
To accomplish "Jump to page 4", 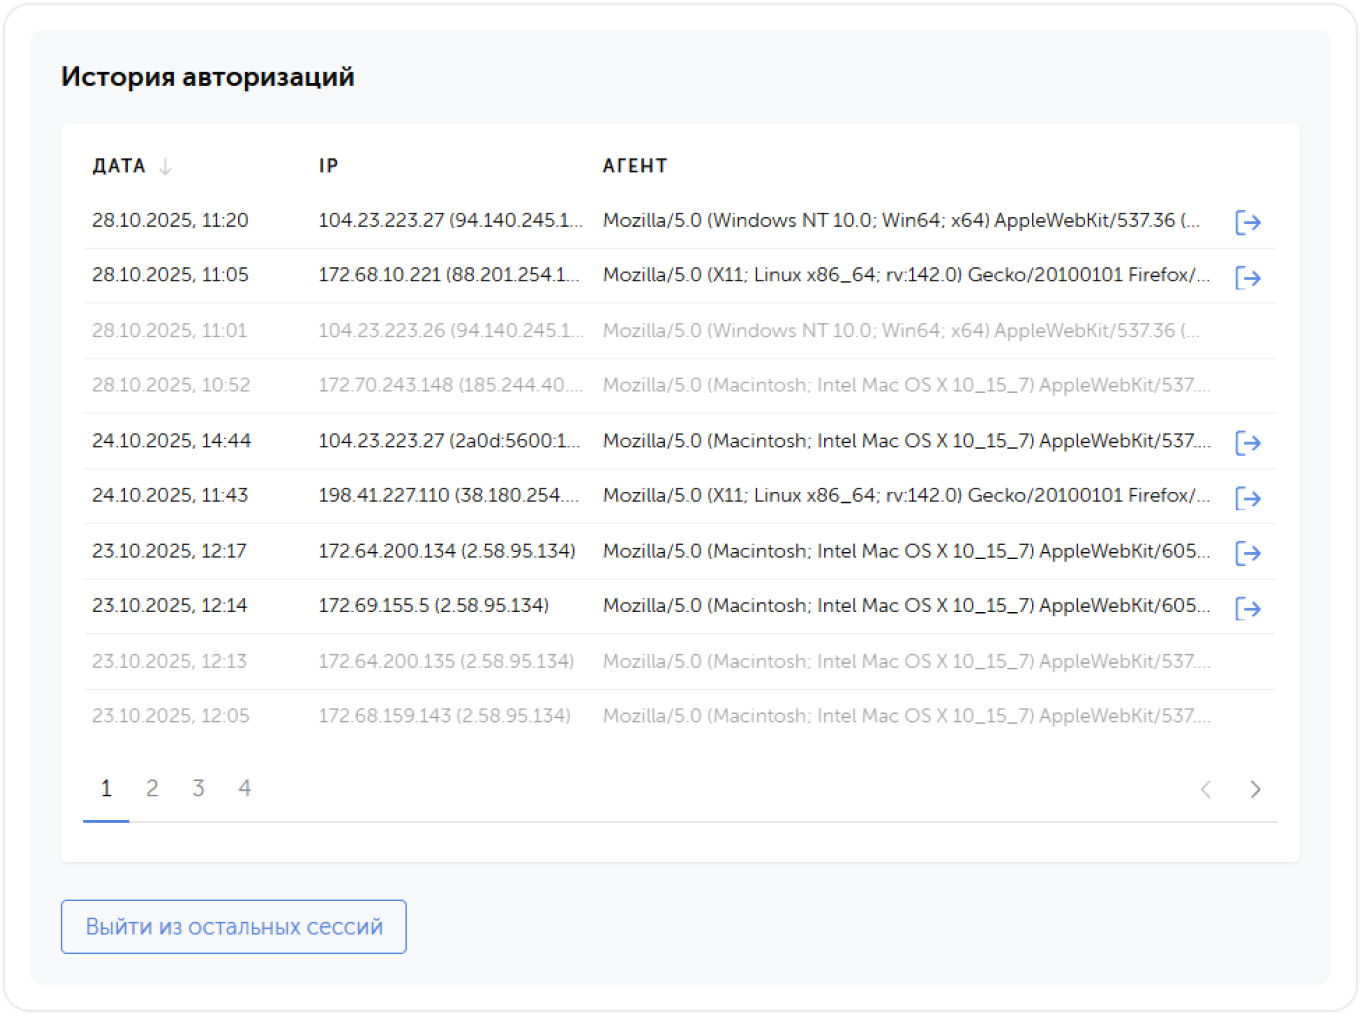I will [x=244, y=789].
